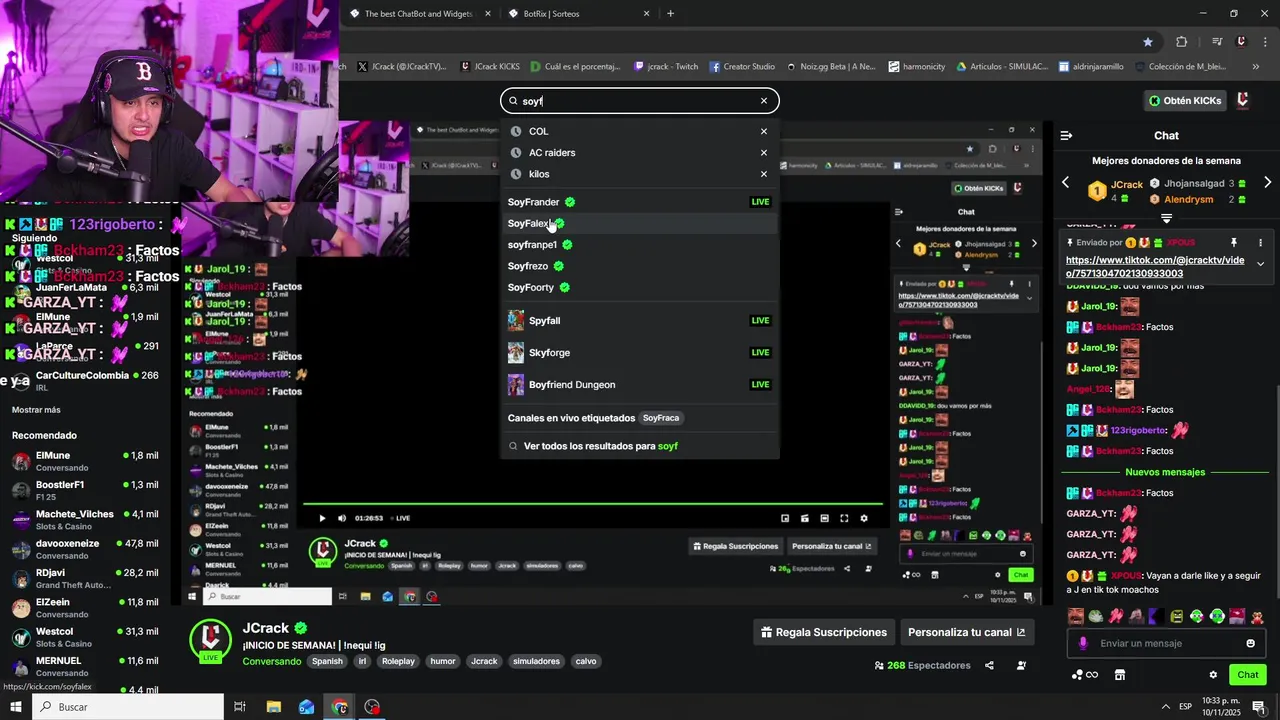This screenshot has width=1280, height=720.
Task: Open the channel points infinity icon
Action: 1085,675
